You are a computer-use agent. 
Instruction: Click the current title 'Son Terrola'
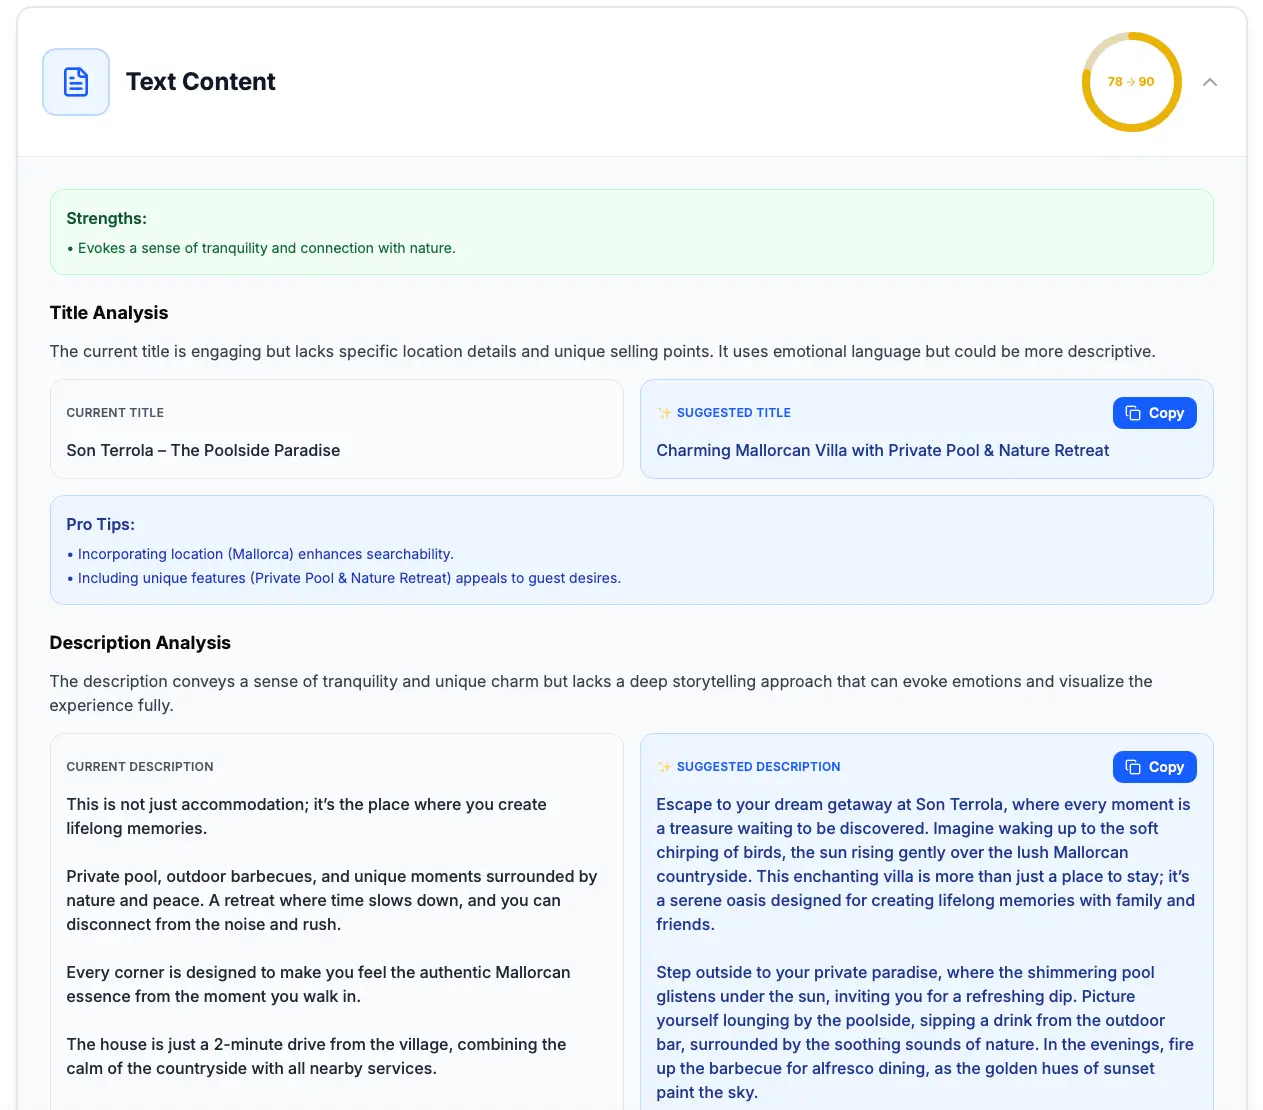click(203, 450)
